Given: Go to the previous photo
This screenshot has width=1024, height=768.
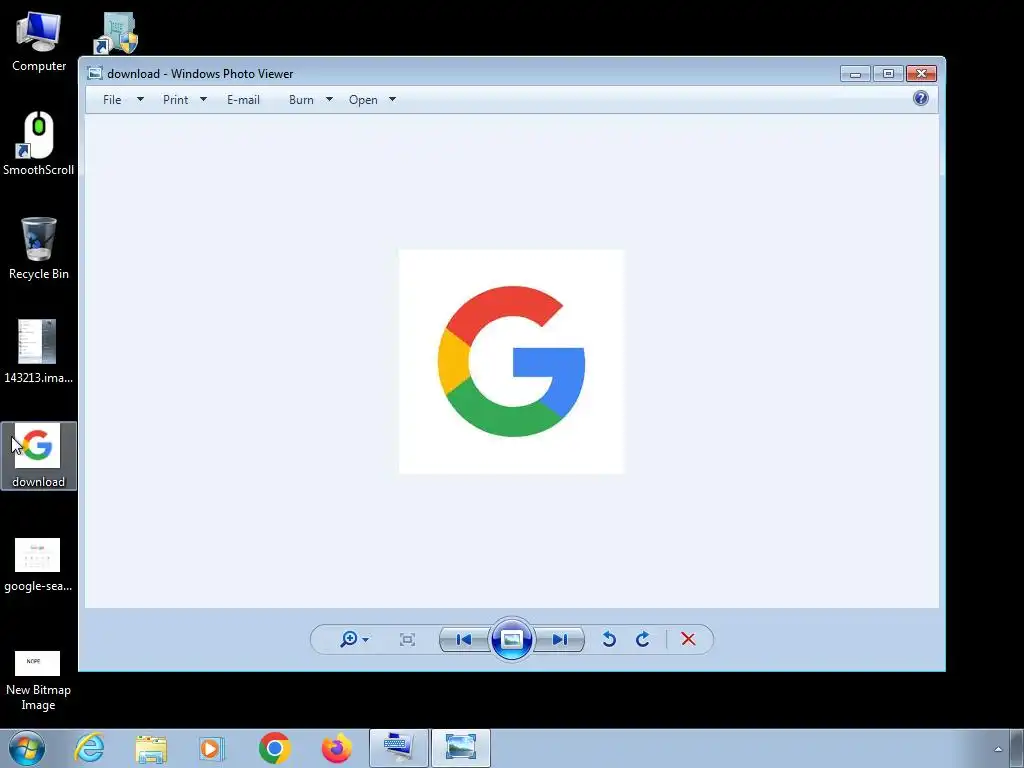Looking at the screenshot, I should coord(464,639).
